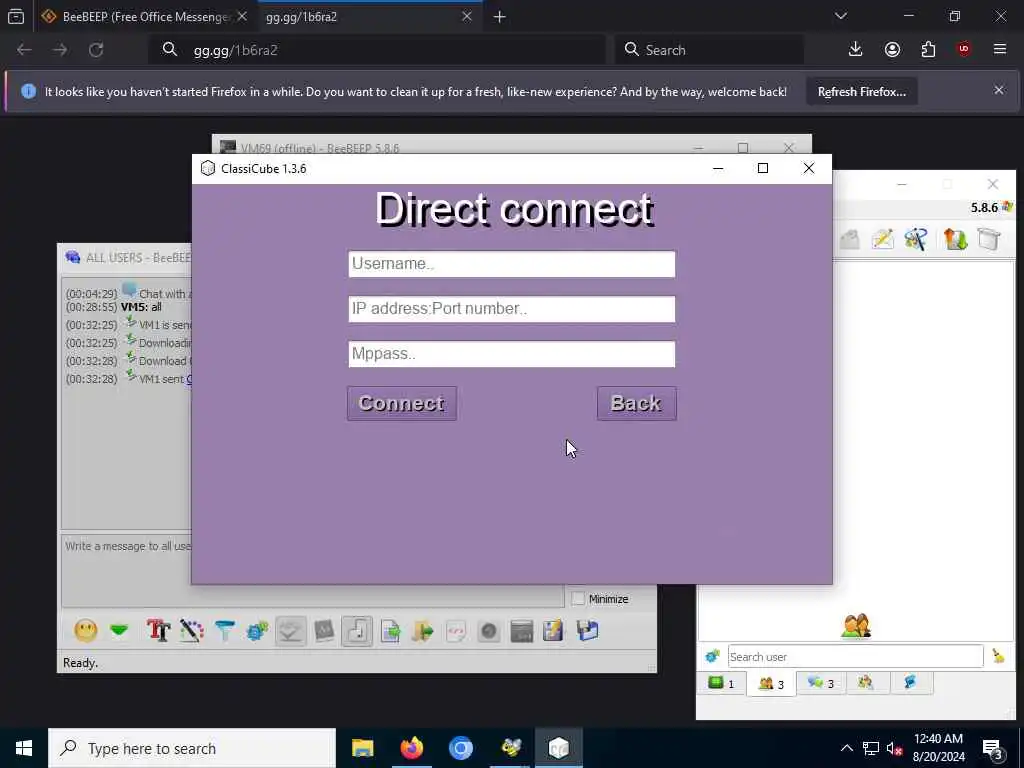Clear user search with the broom icon
Screen dimensions: 1024x768
(998, 656)
